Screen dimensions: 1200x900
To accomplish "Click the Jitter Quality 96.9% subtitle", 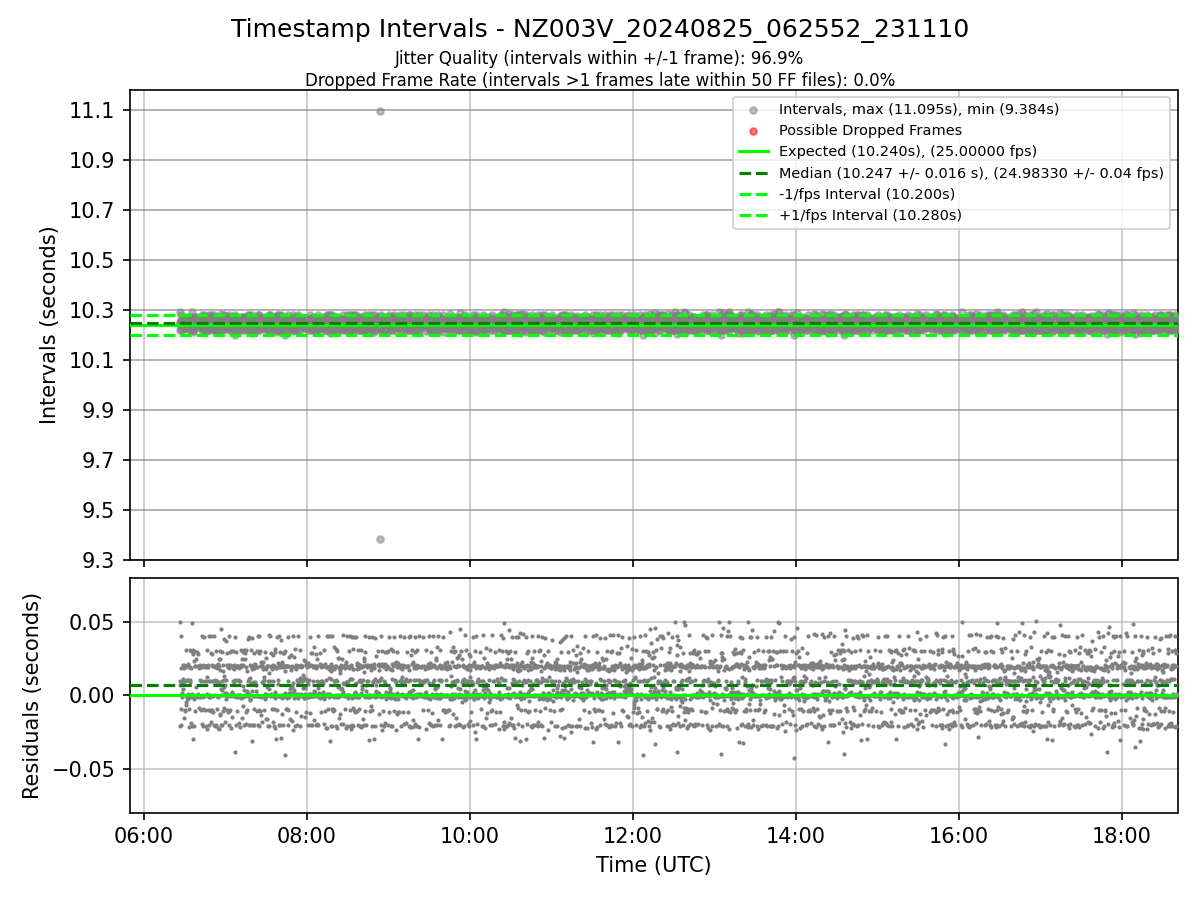I will click(x=599, y=58).
